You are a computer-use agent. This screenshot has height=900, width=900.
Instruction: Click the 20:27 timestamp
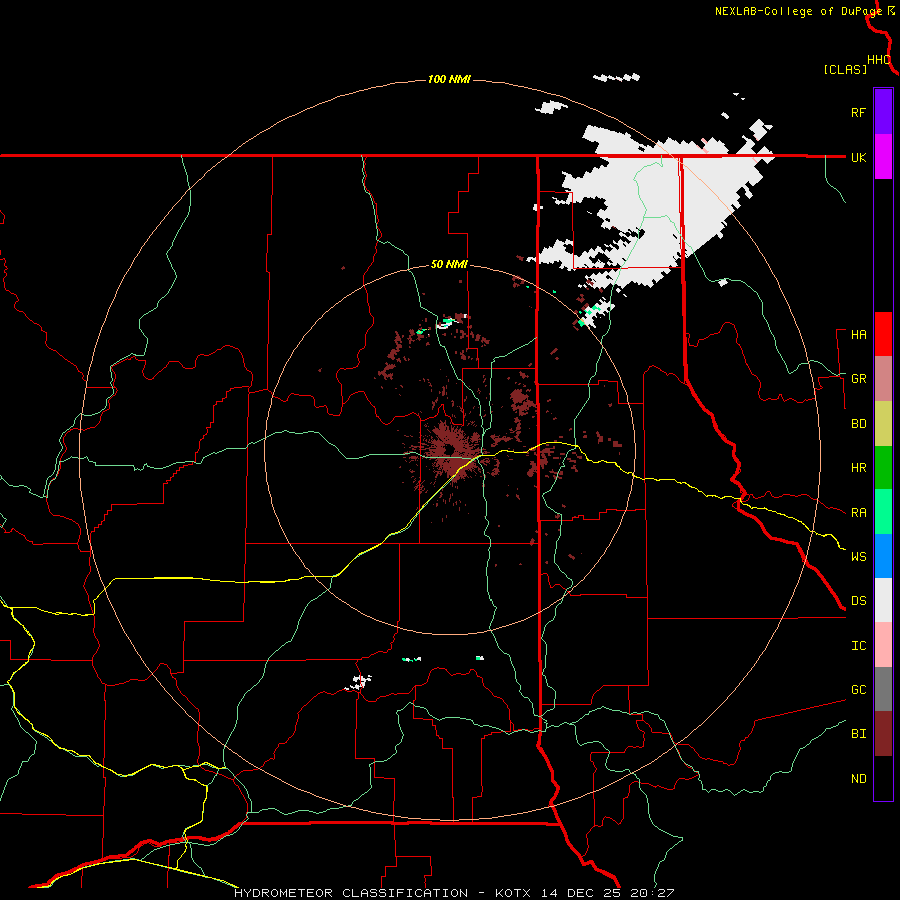click(x=652, y=893)
